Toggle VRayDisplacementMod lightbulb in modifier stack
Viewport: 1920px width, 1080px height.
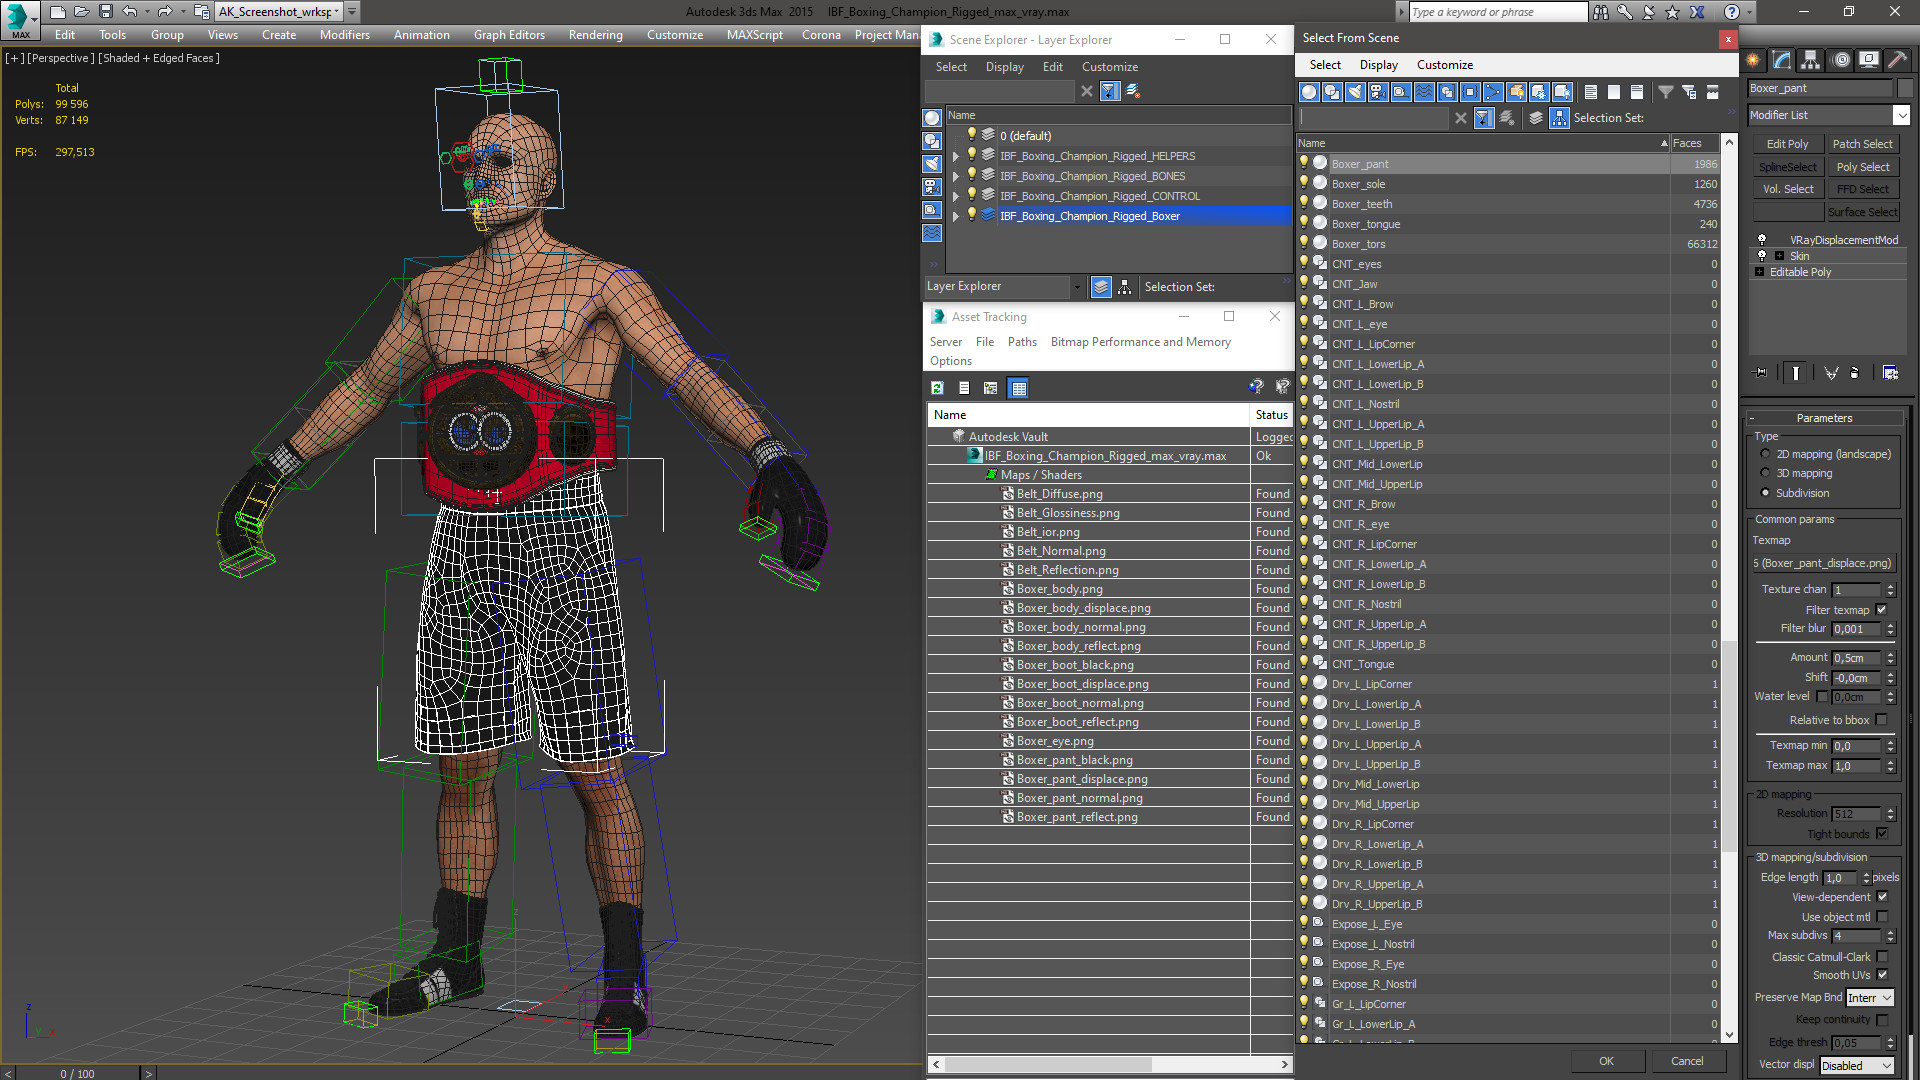1762,240
